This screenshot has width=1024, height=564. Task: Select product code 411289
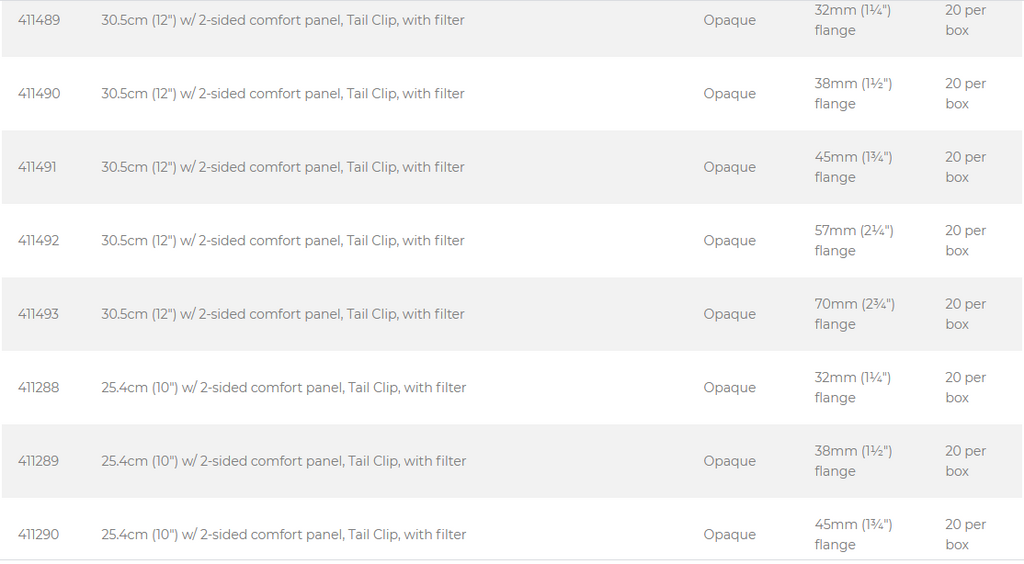click(39, 461)
